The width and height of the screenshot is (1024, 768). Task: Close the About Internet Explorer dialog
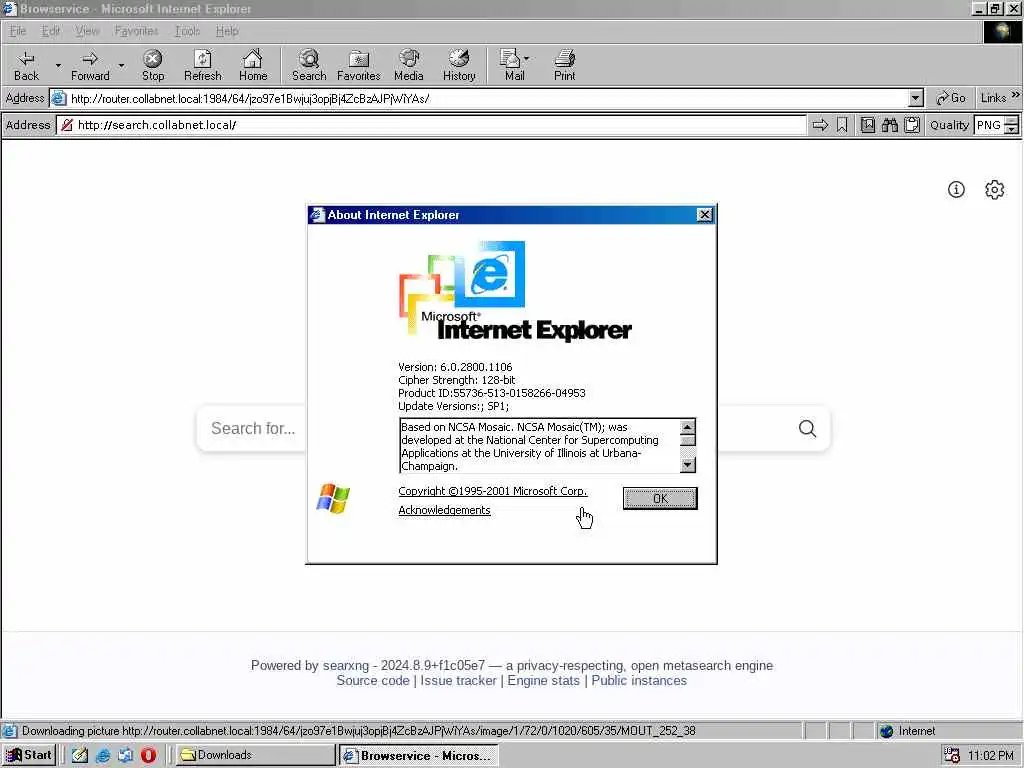[x=705, y=215]
